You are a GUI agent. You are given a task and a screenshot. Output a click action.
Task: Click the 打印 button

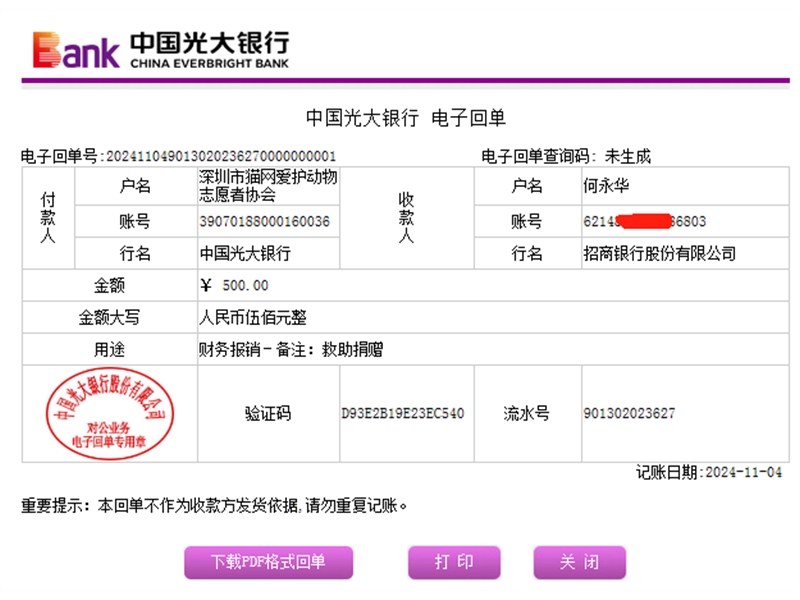(x=454, y=562)
